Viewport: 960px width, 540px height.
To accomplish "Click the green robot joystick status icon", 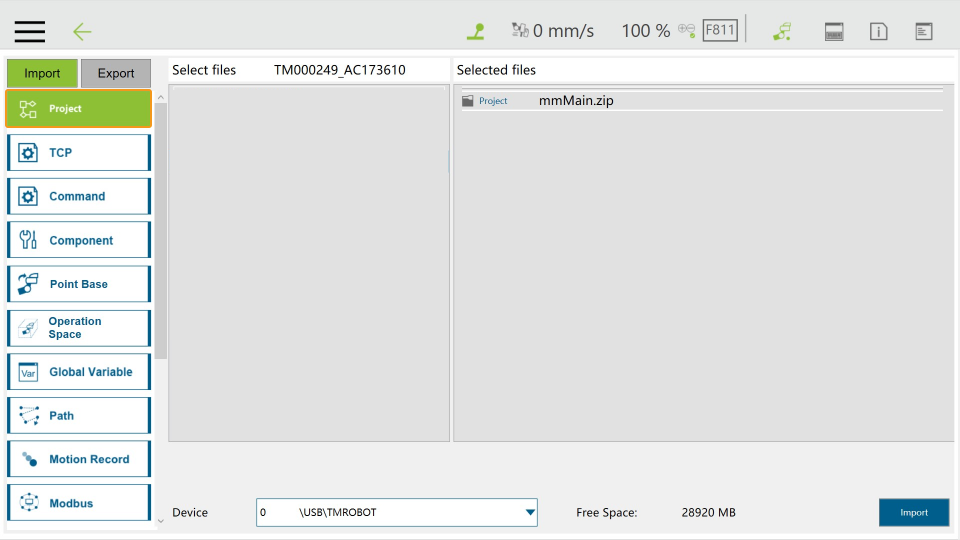I will (x=476, y=31).
